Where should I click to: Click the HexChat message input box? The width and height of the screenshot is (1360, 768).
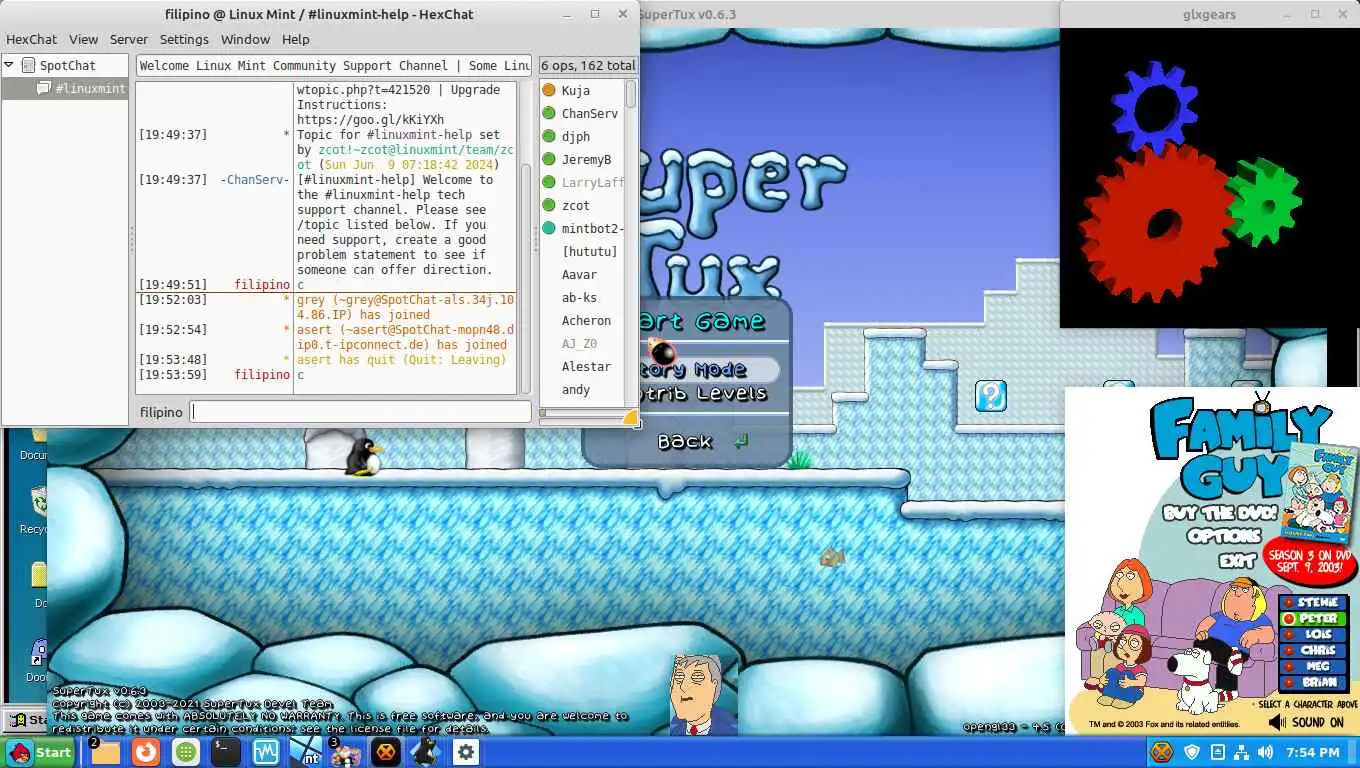coord(361,412)
